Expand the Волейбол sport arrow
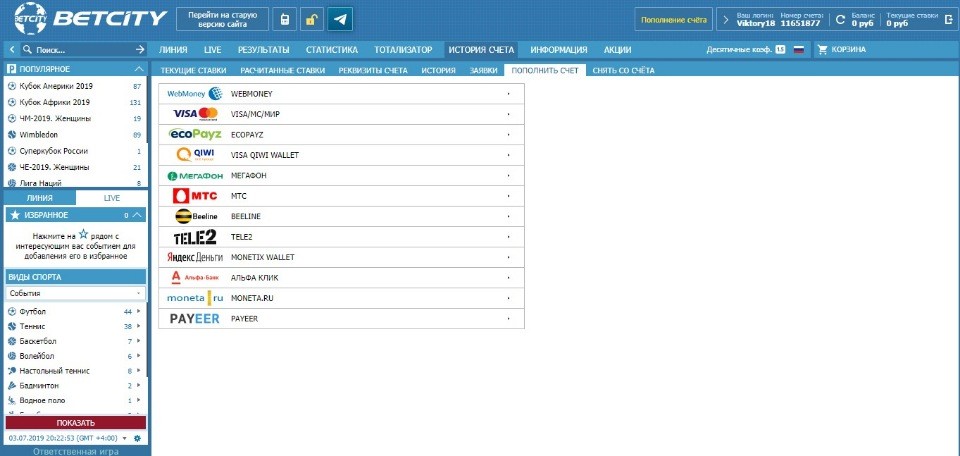This screenshot has height=456, width=960. (139, 356)
